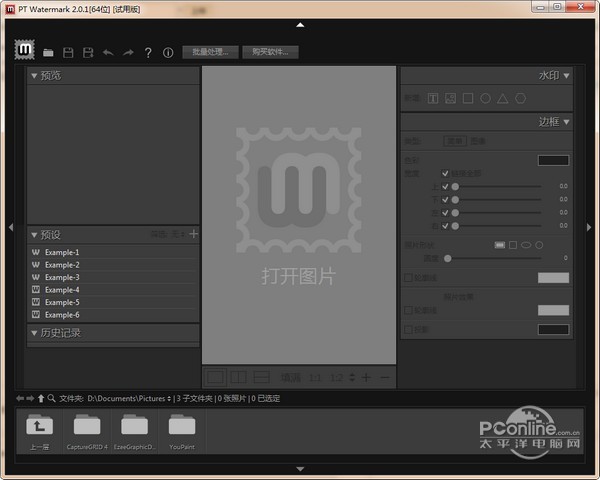Viewport: 600px width, 480px height.
Task: Toggle the 链接全部 (link all) checkbox
Action: pyautogui.click(x=445, y=173)
